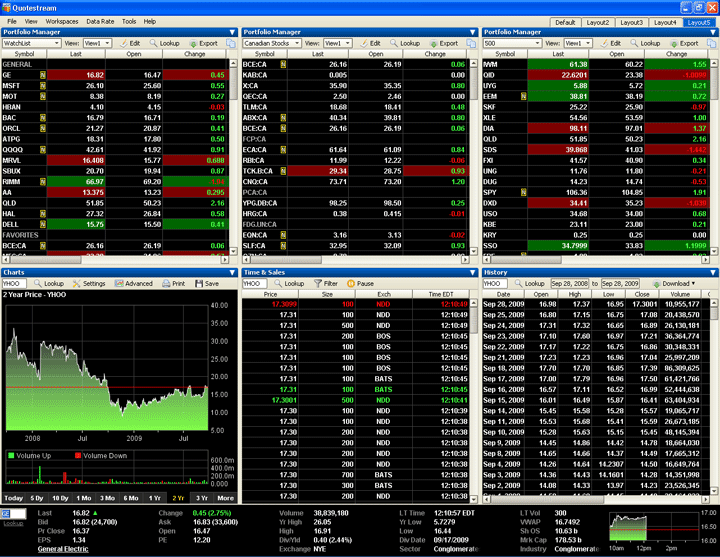
Task: Export the 500 portfolio list
Action: [684, 43]
